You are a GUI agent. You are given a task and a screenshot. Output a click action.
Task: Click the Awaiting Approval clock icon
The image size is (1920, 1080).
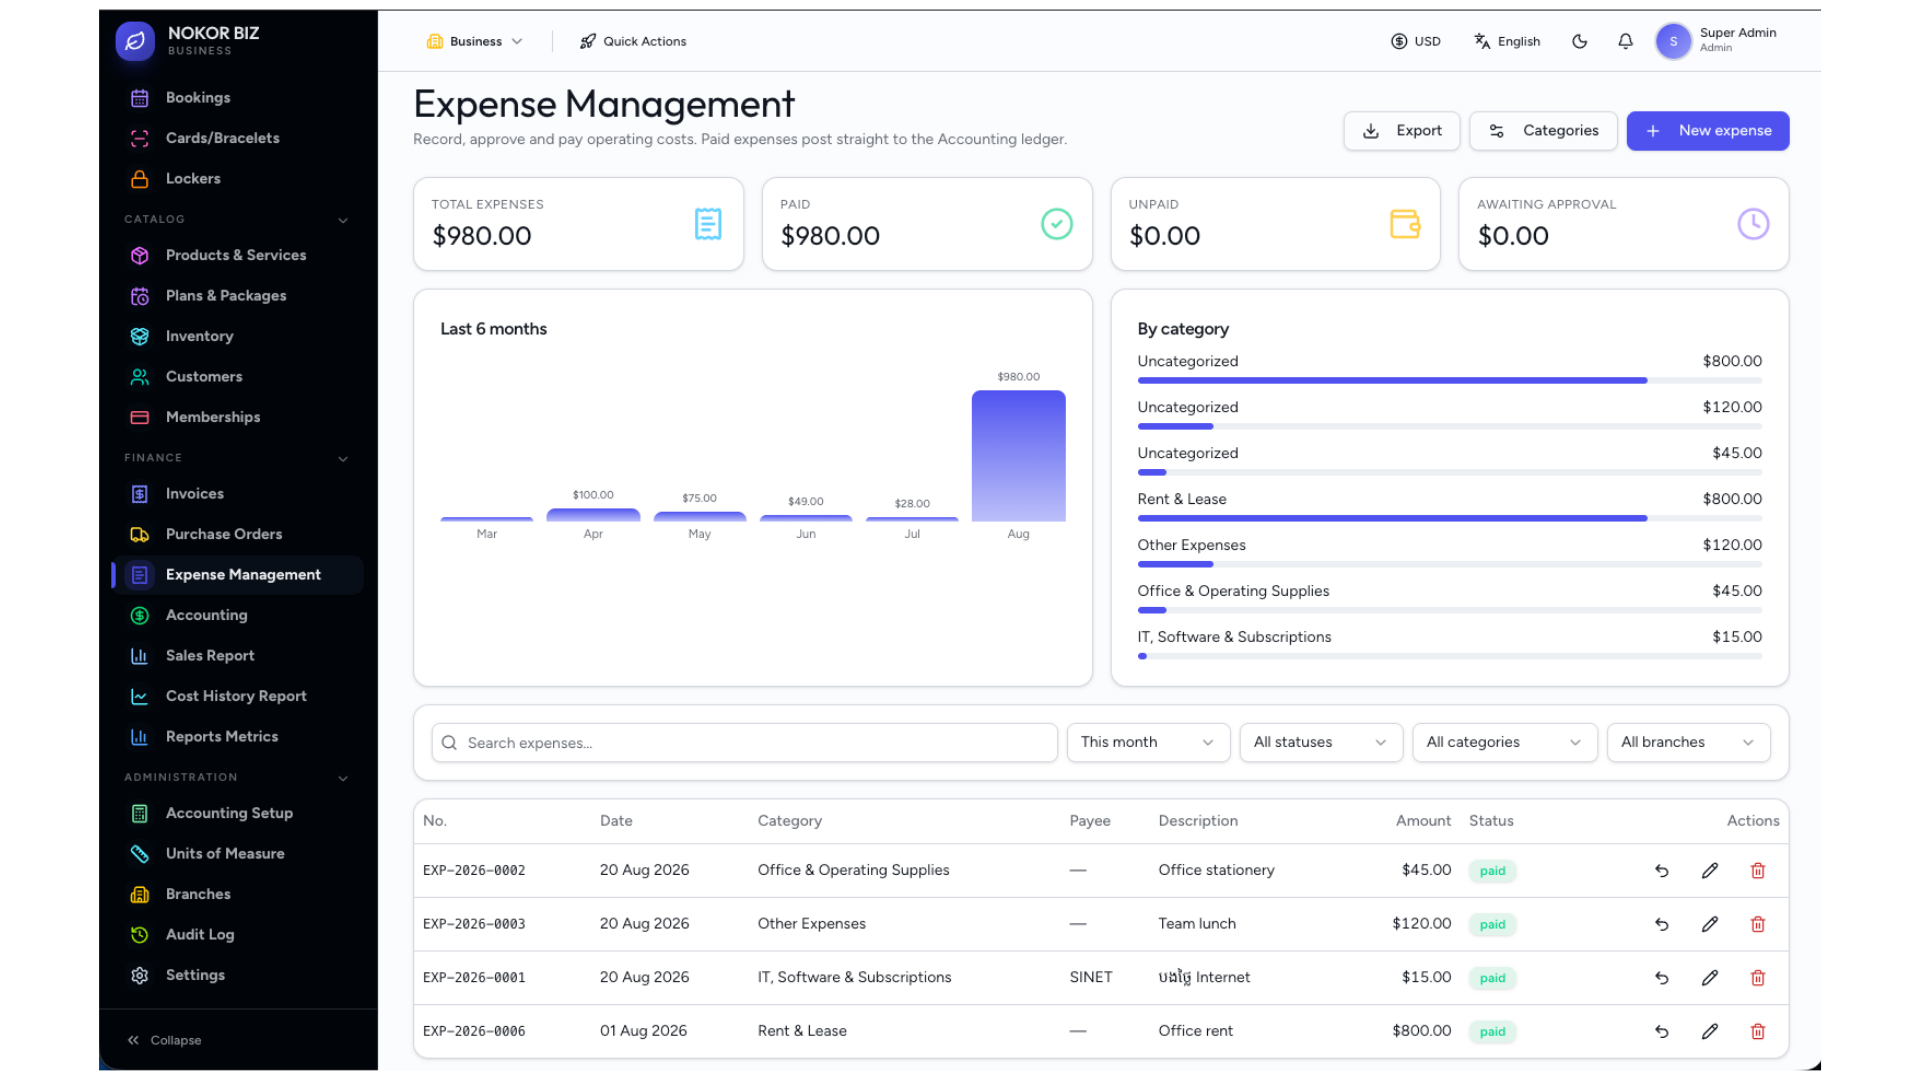click(x=1753, y=224)
